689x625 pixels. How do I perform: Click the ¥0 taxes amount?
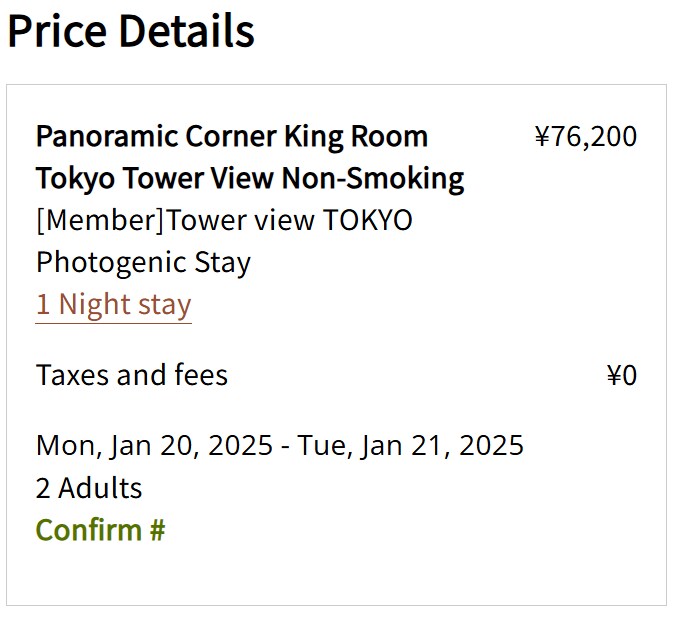621,375
